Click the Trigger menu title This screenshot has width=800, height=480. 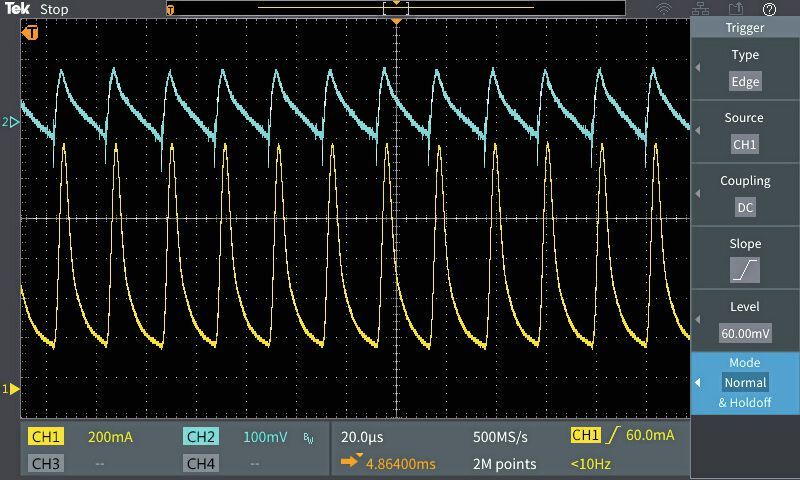pos(745,28)
